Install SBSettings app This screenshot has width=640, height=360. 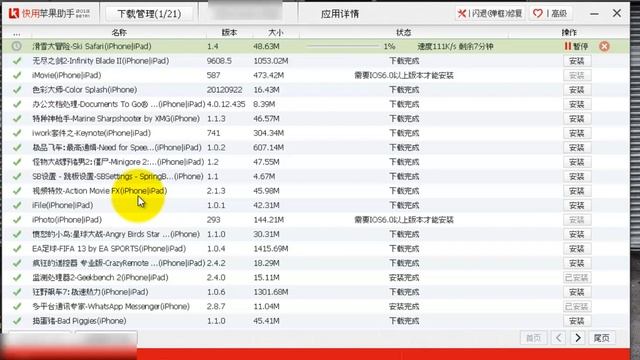click(x=577, y=176)
